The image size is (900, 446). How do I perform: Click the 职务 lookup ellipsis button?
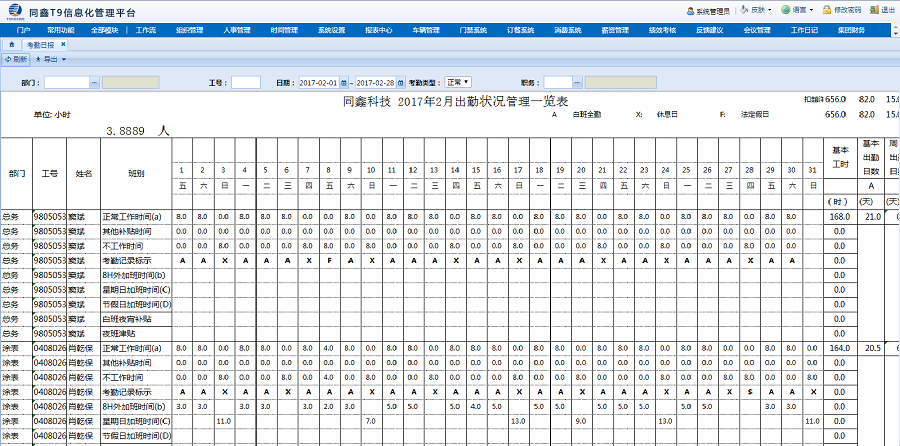[x=577, y=82]
